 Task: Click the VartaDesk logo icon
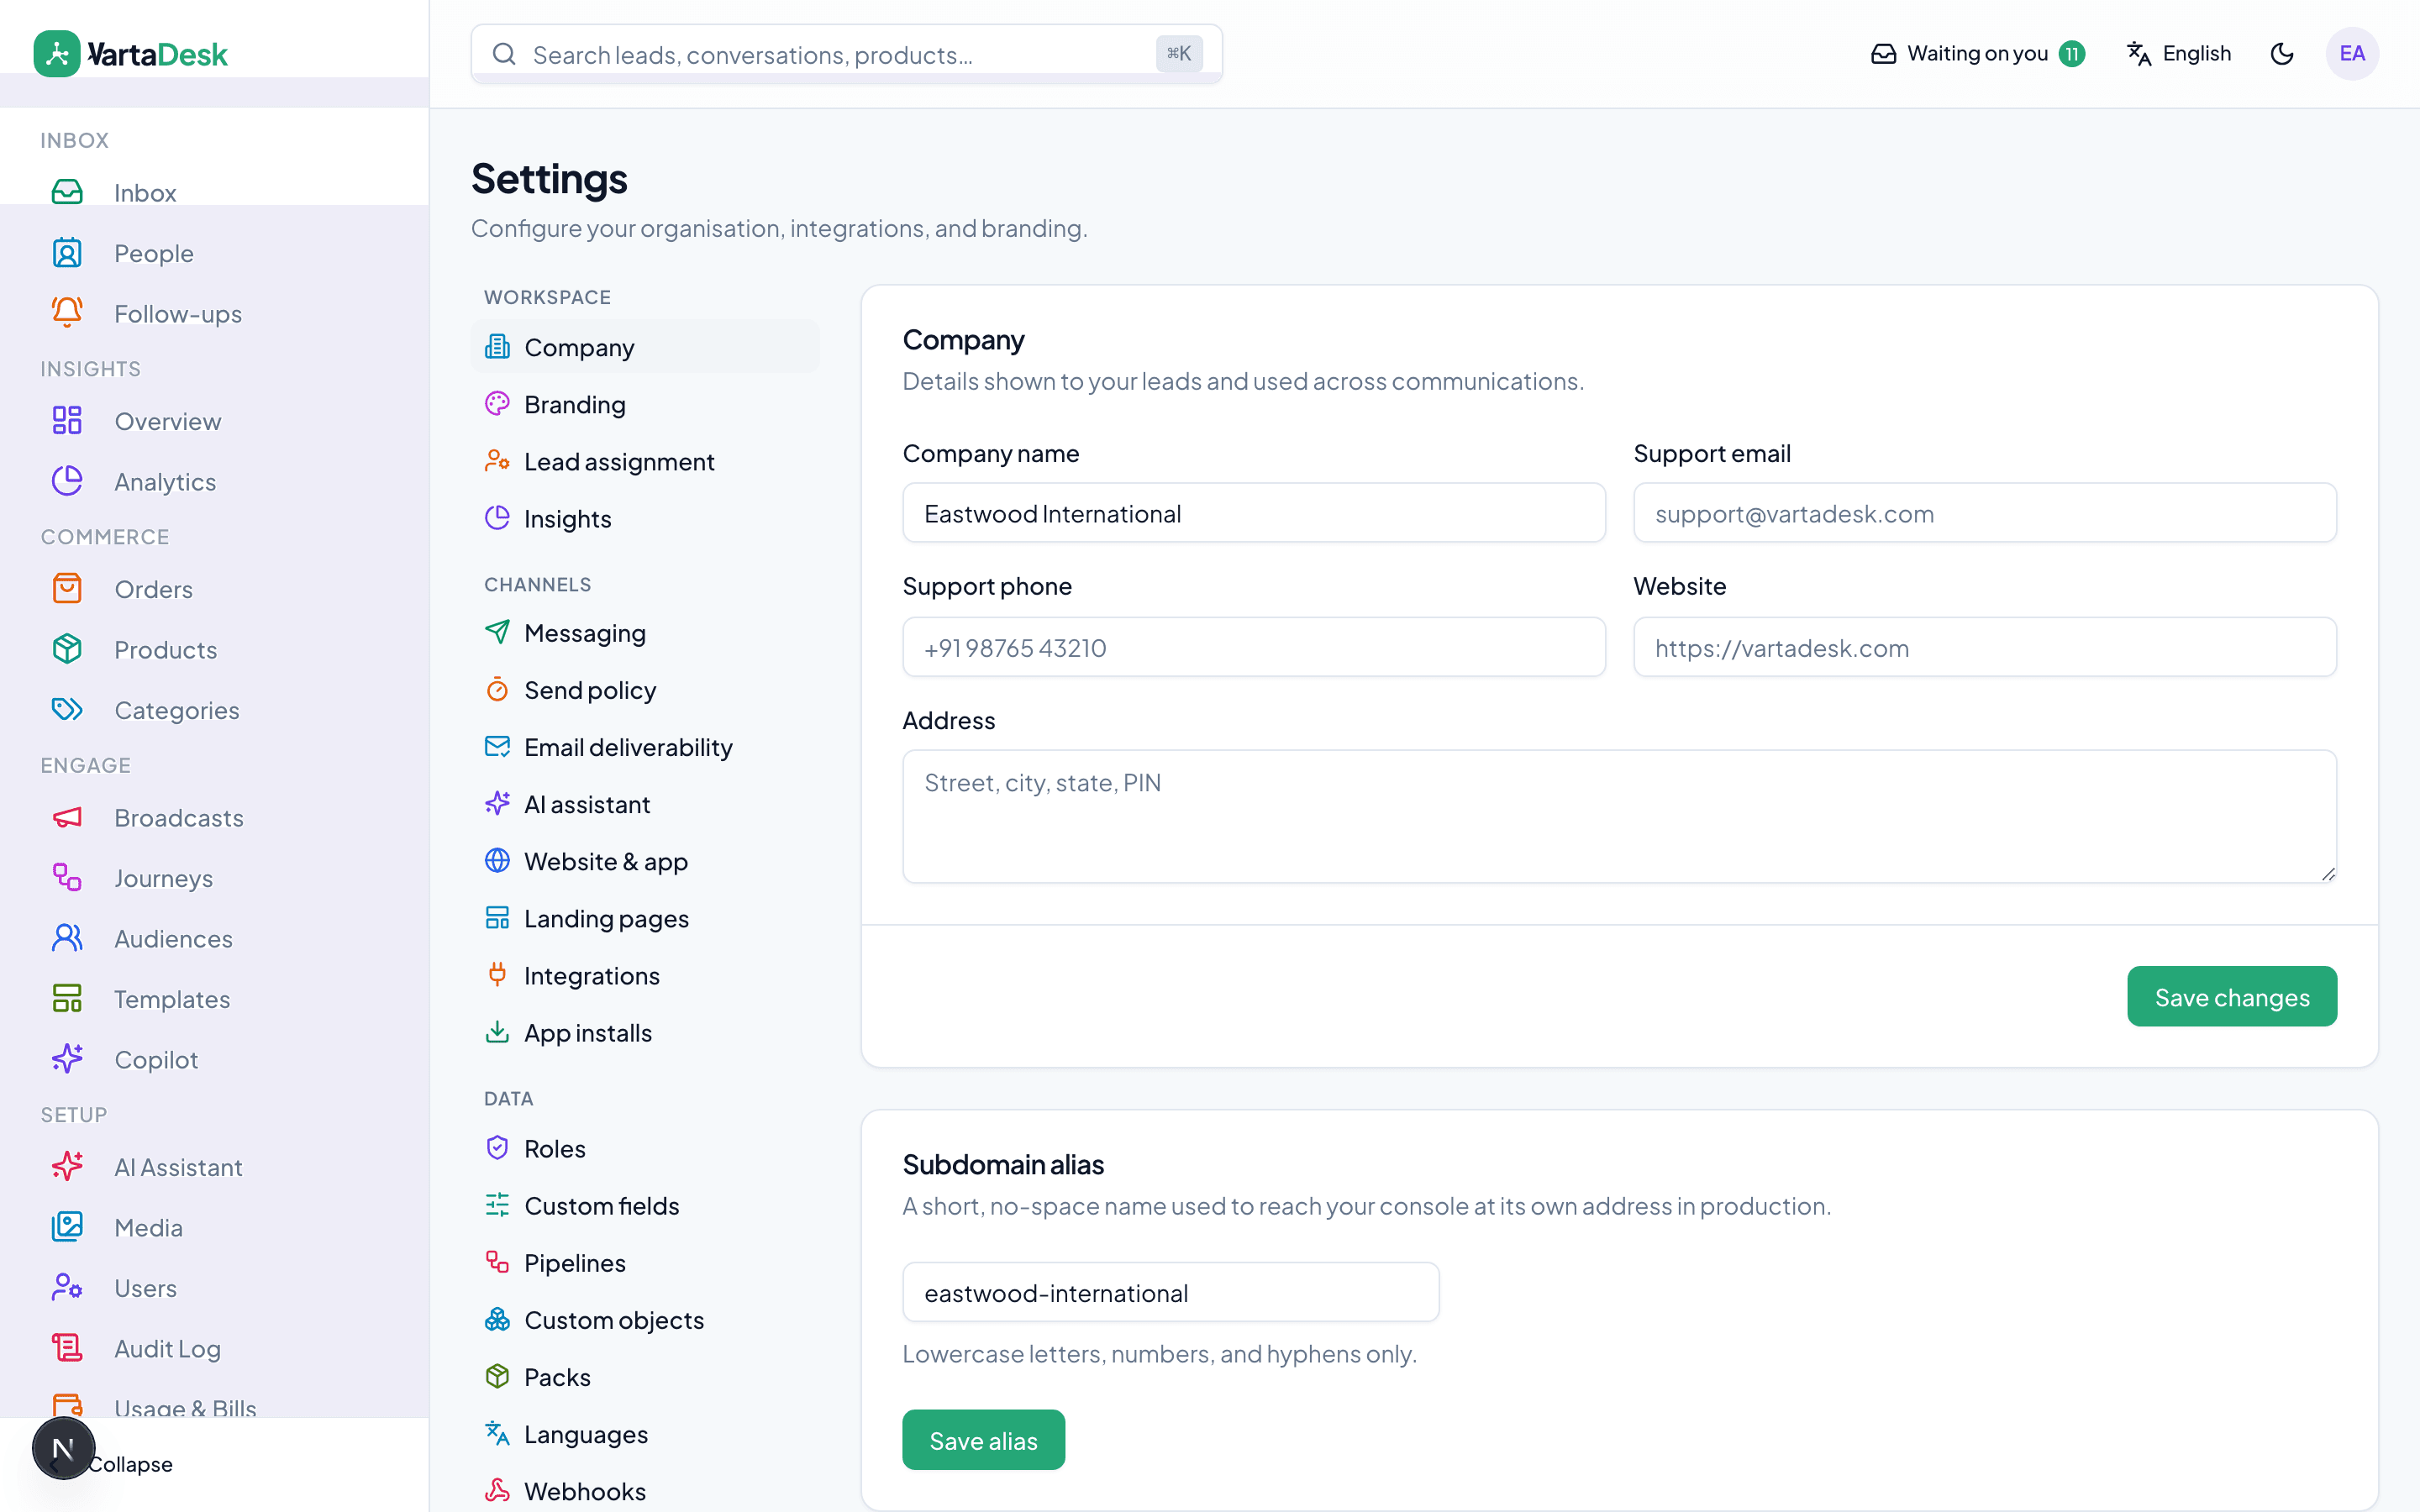(57, 54)
